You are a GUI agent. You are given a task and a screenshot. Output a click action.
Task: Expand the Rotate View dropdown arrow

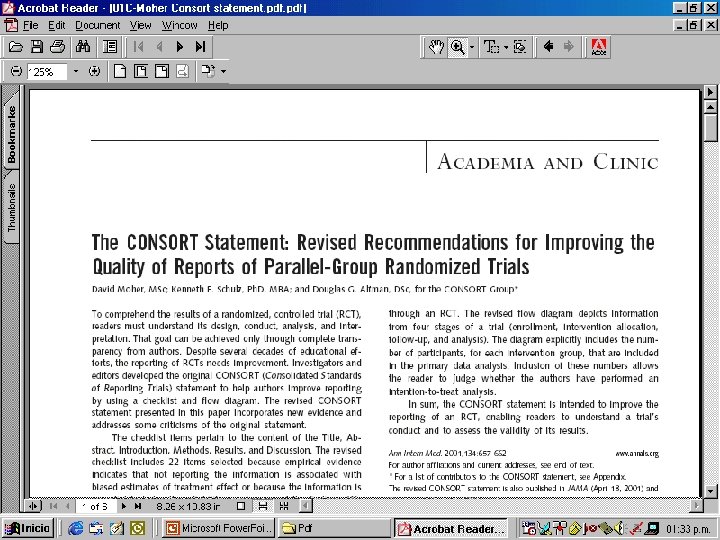pos(223,71)
